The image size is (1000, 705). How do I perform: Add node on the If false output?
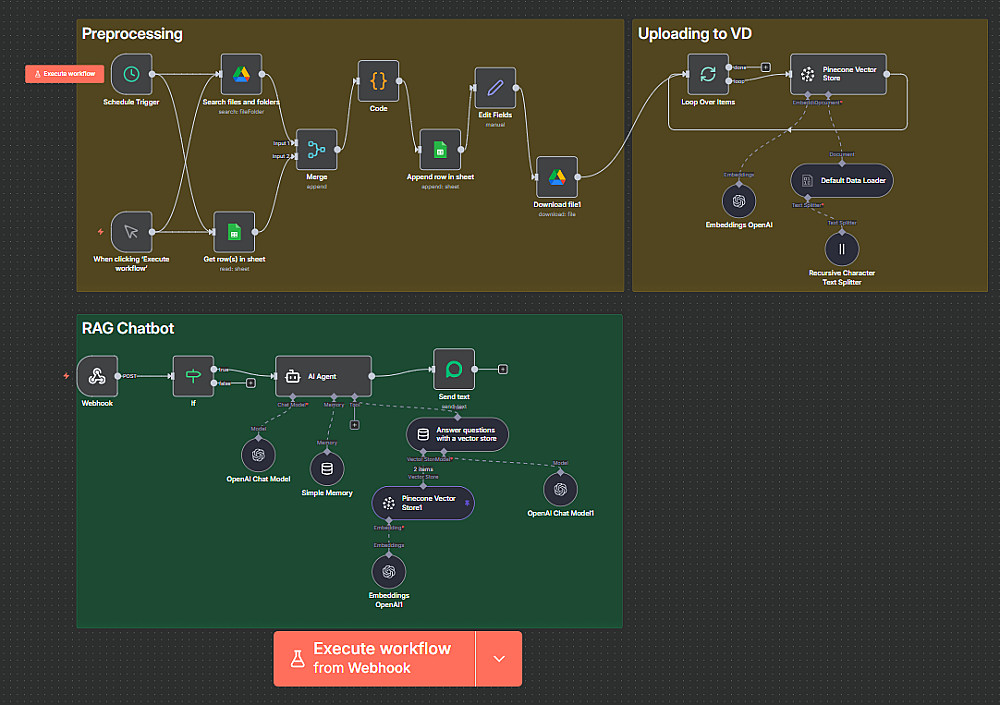coord(251,383)
